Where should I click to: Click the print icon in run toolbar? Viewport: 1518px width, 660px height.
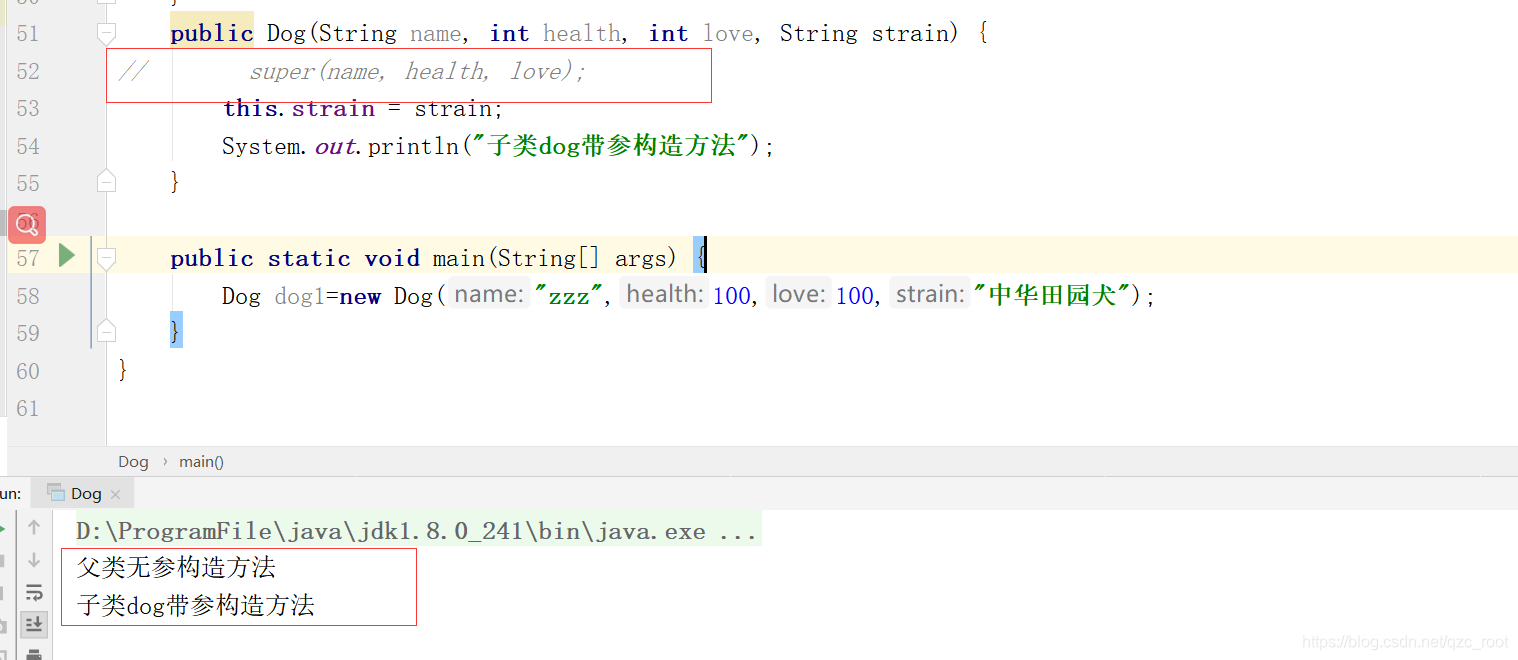click(x=34, y=654)
